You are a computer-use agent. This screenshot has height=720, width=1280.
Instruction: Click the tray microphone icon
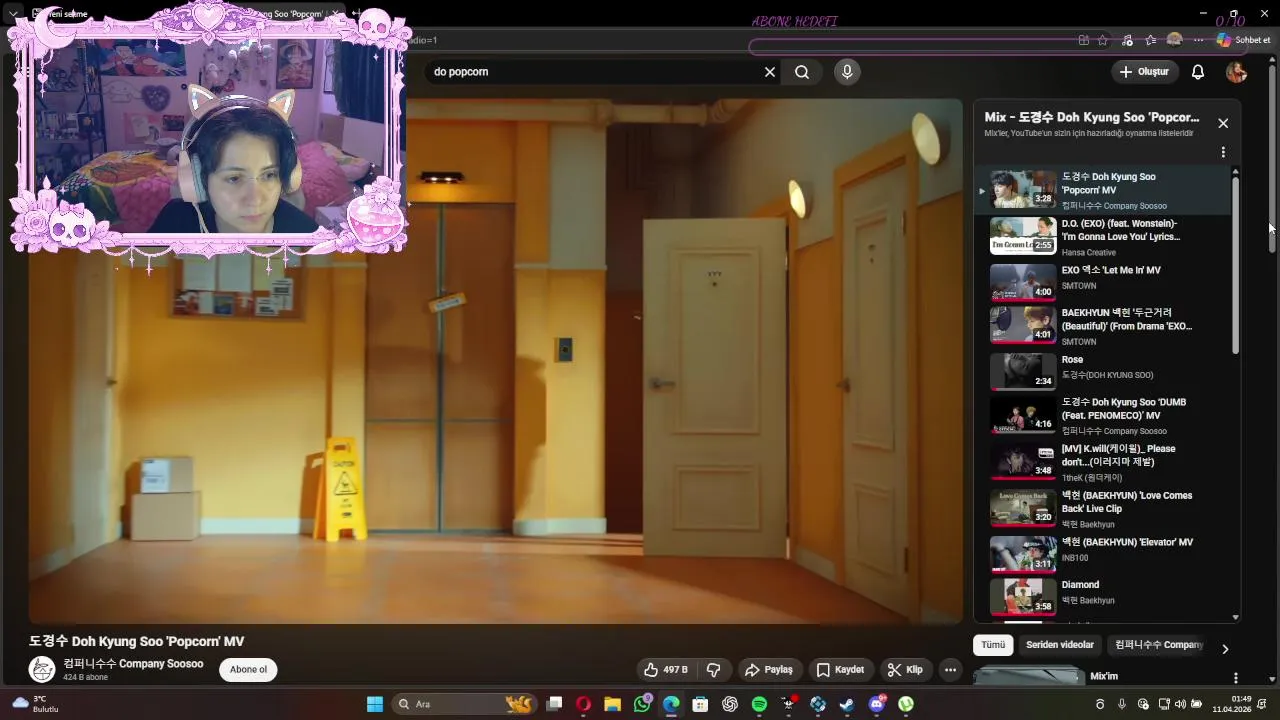pos(1122,704)
